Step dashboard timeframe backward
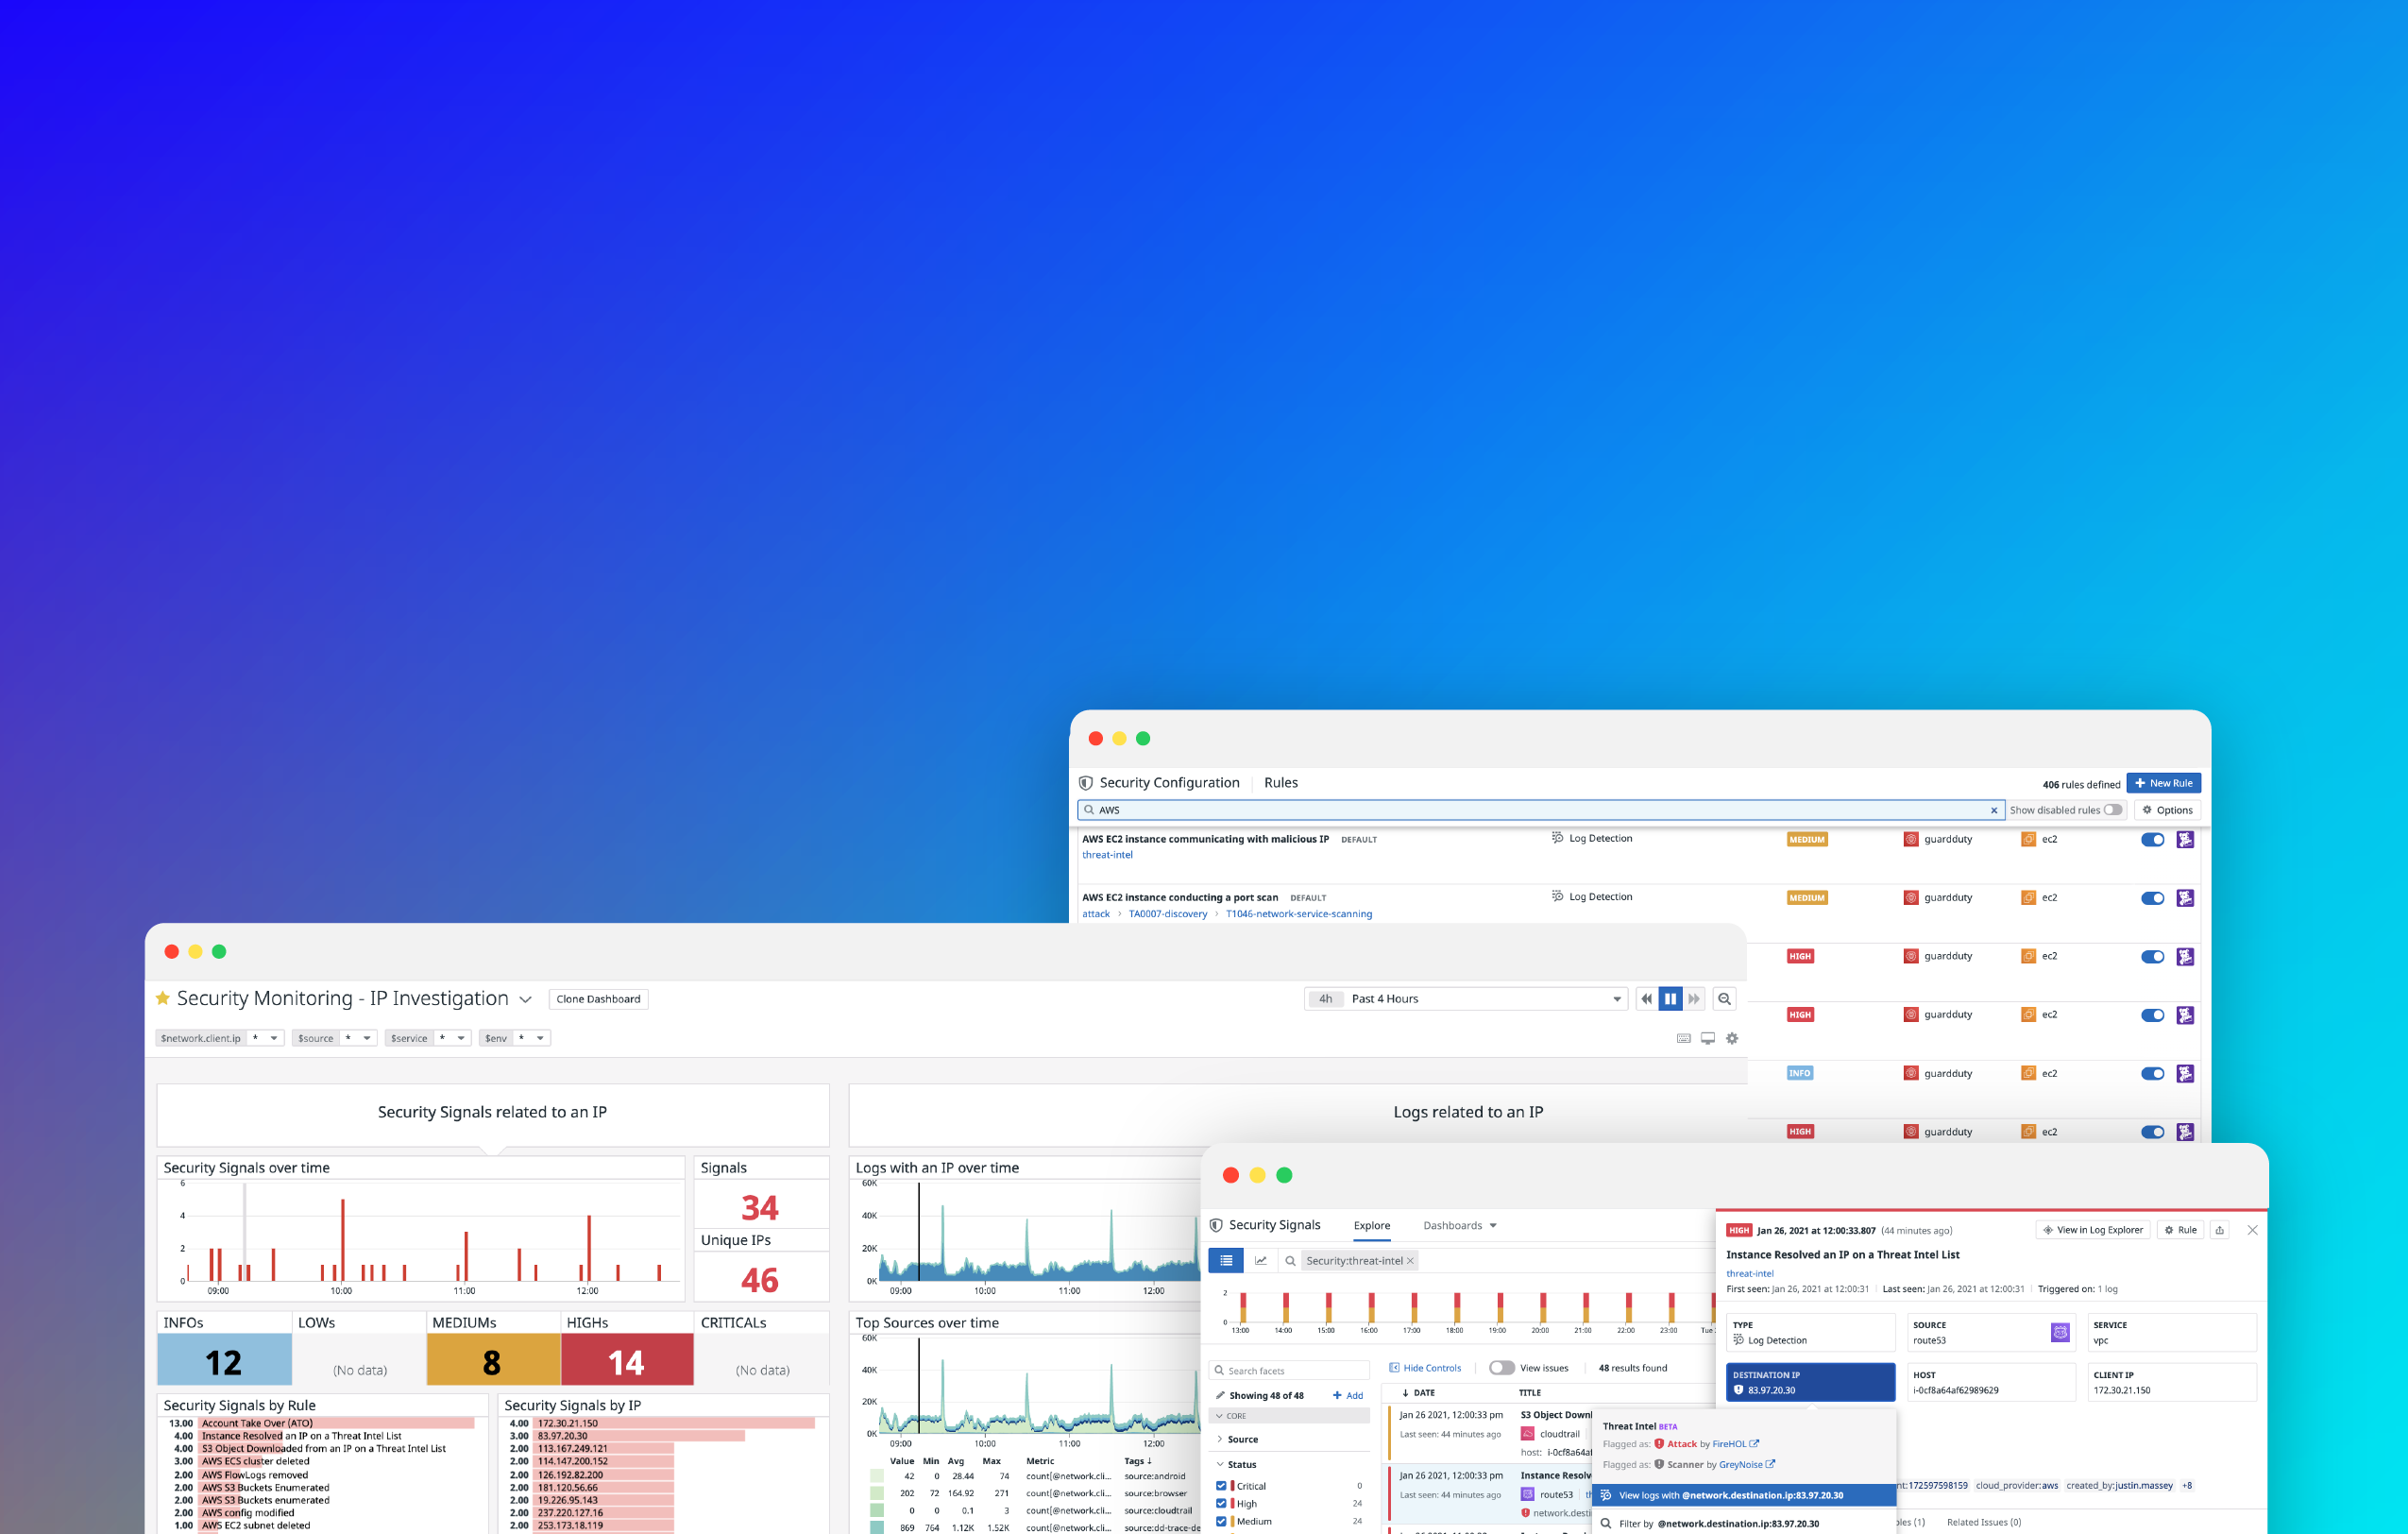 tap(1646, 998)
